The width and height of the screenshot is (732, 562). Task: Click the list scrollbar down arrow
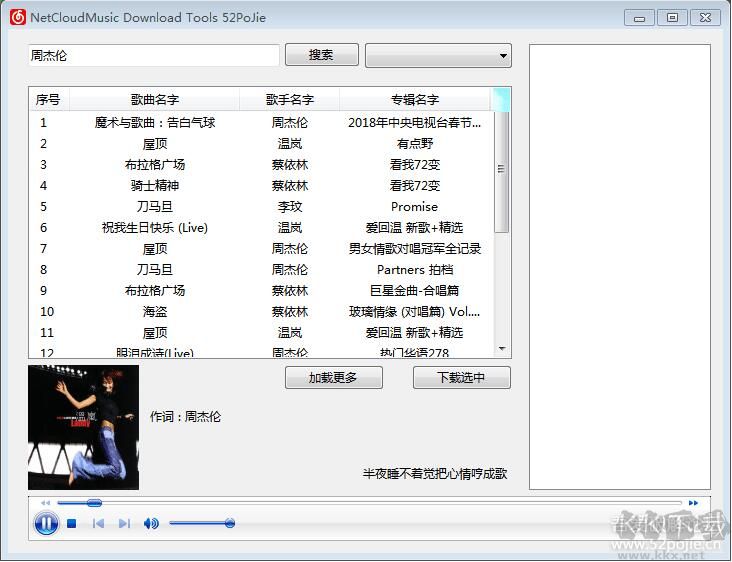[502, 349]
